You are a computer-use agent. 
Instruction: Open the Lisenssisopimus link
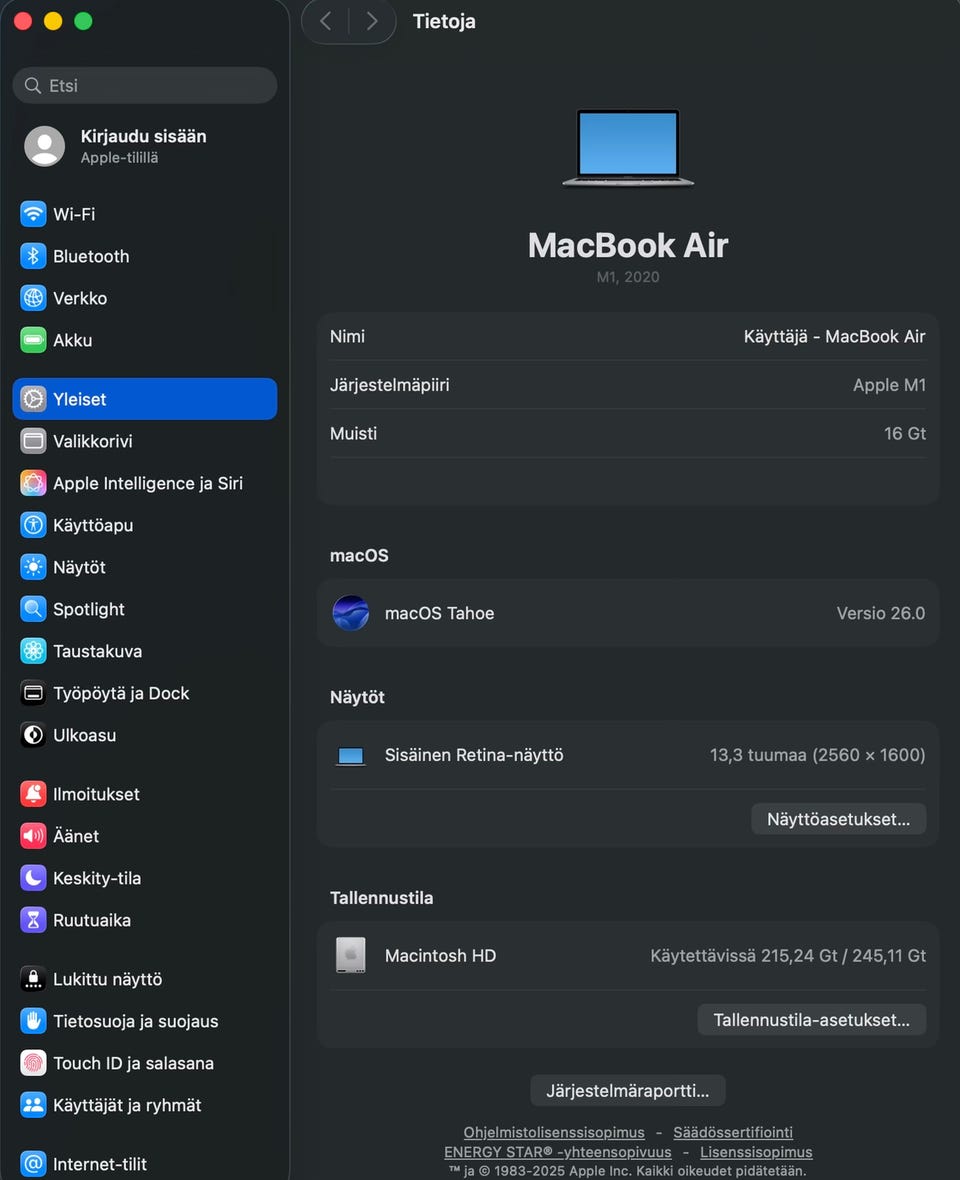[x=756, y=1152]
